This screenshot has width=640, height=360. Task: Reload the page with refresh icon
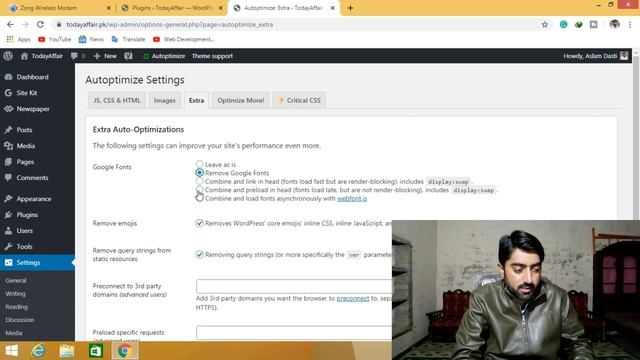click(x=40, y=24)
